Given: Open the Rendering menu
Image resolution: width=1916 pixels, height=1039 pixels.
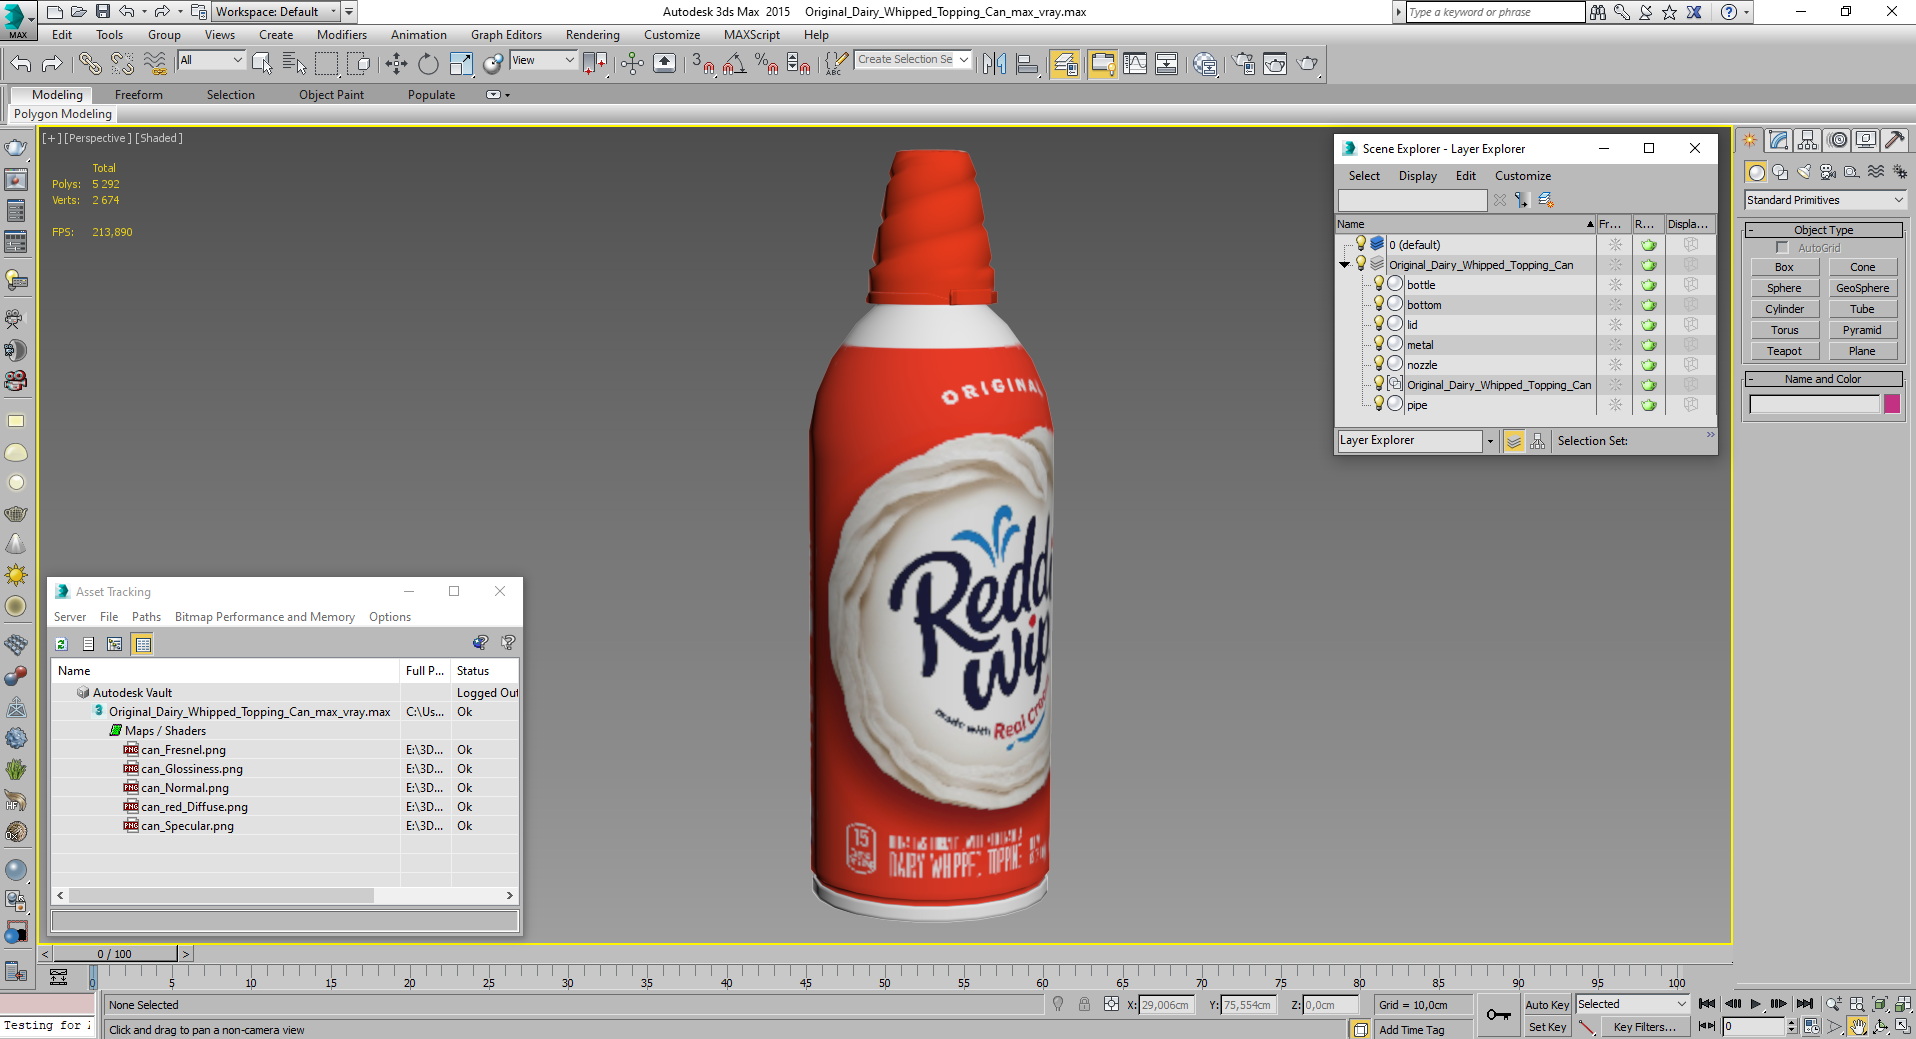Looking at the screenshot, I should click(592, 35).
